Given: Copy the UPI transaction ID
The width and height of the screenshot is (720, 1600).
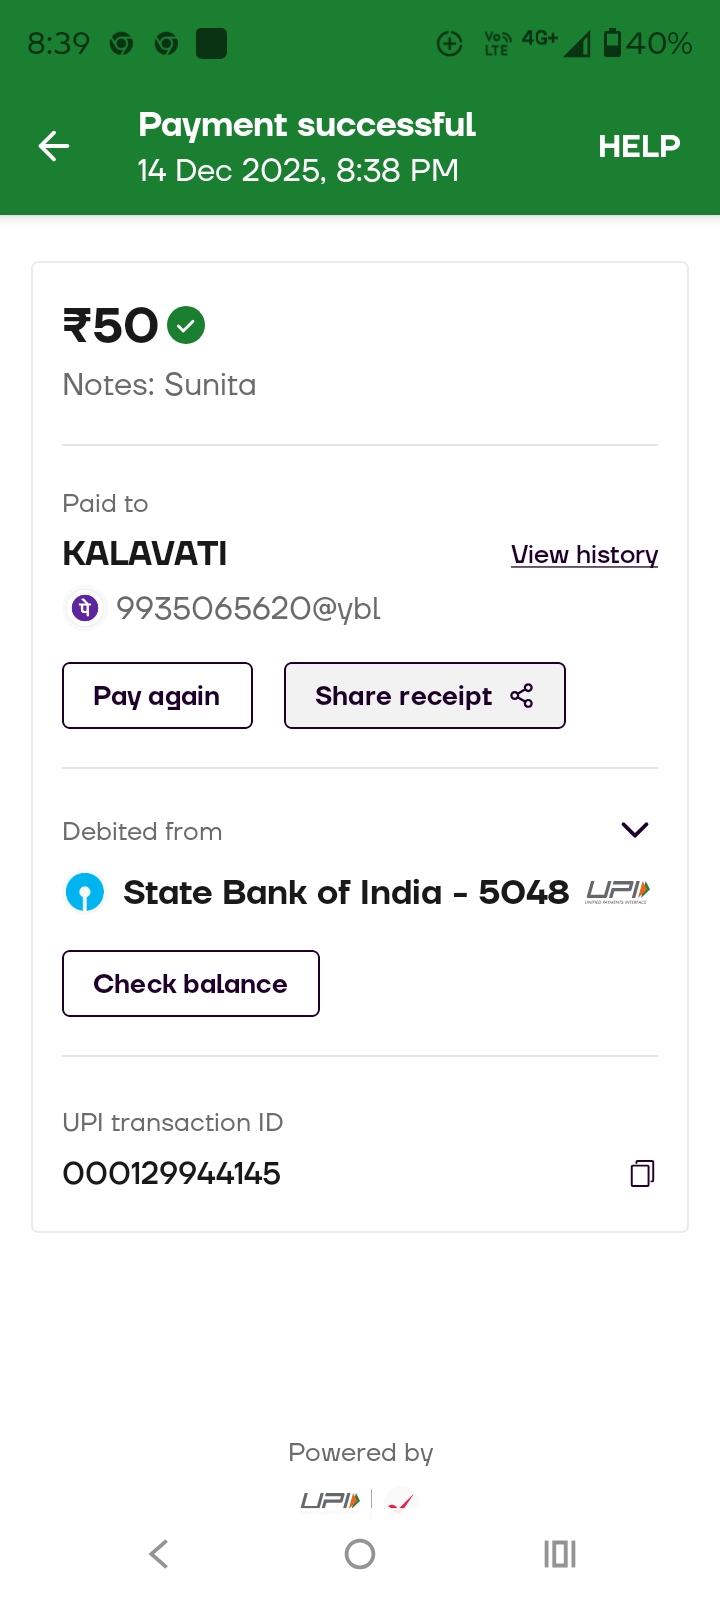Looking at the screenshot, I should (642, 1173).
